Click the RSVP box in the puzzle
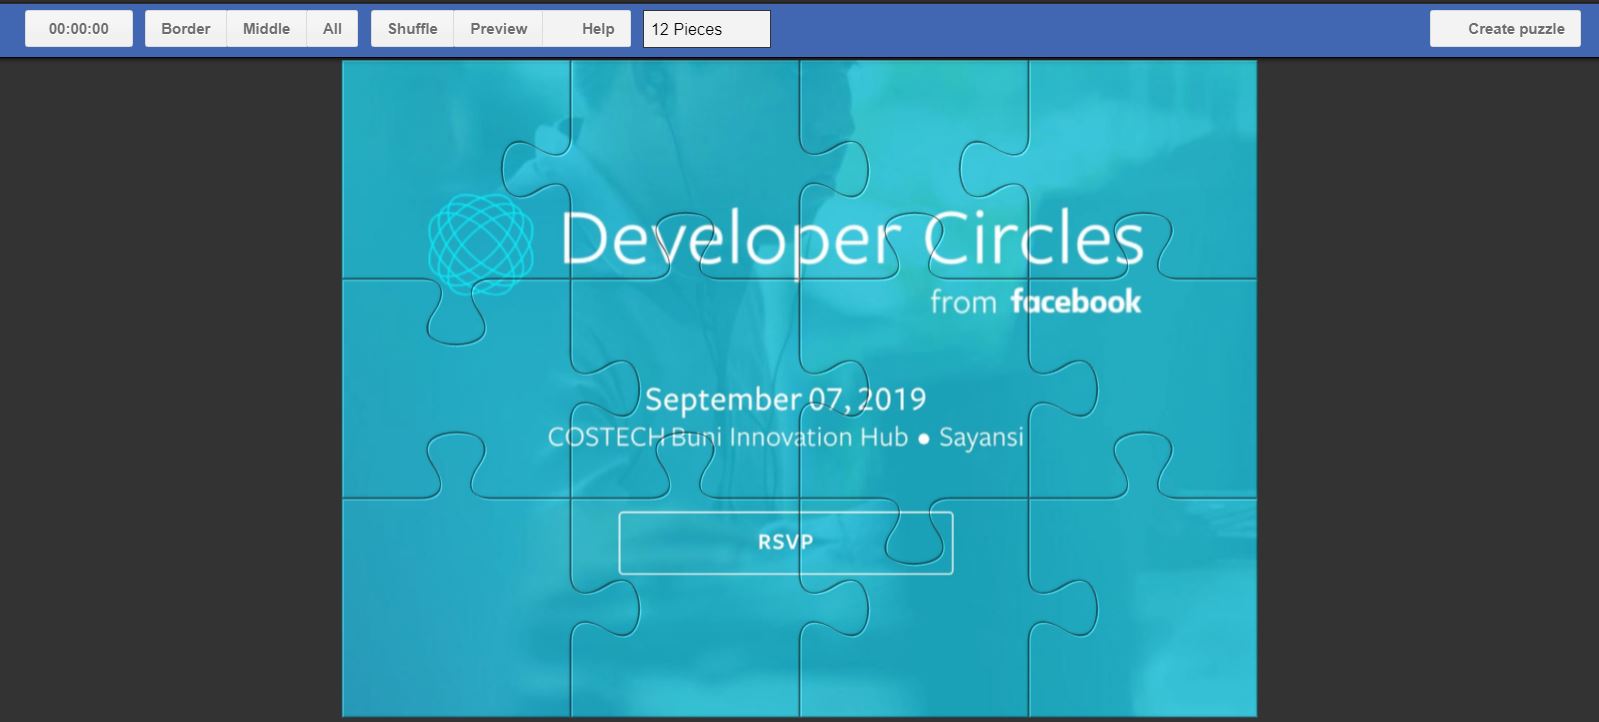 pyautogui.click(x=786, y=543)
